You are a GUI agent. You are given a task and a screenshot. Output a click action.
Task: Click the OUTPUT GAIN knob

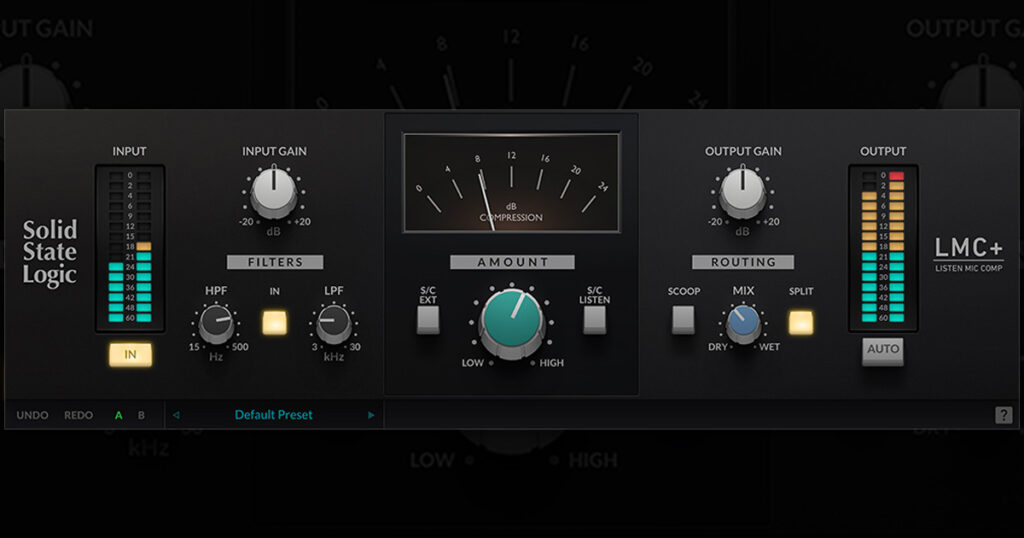743,193
